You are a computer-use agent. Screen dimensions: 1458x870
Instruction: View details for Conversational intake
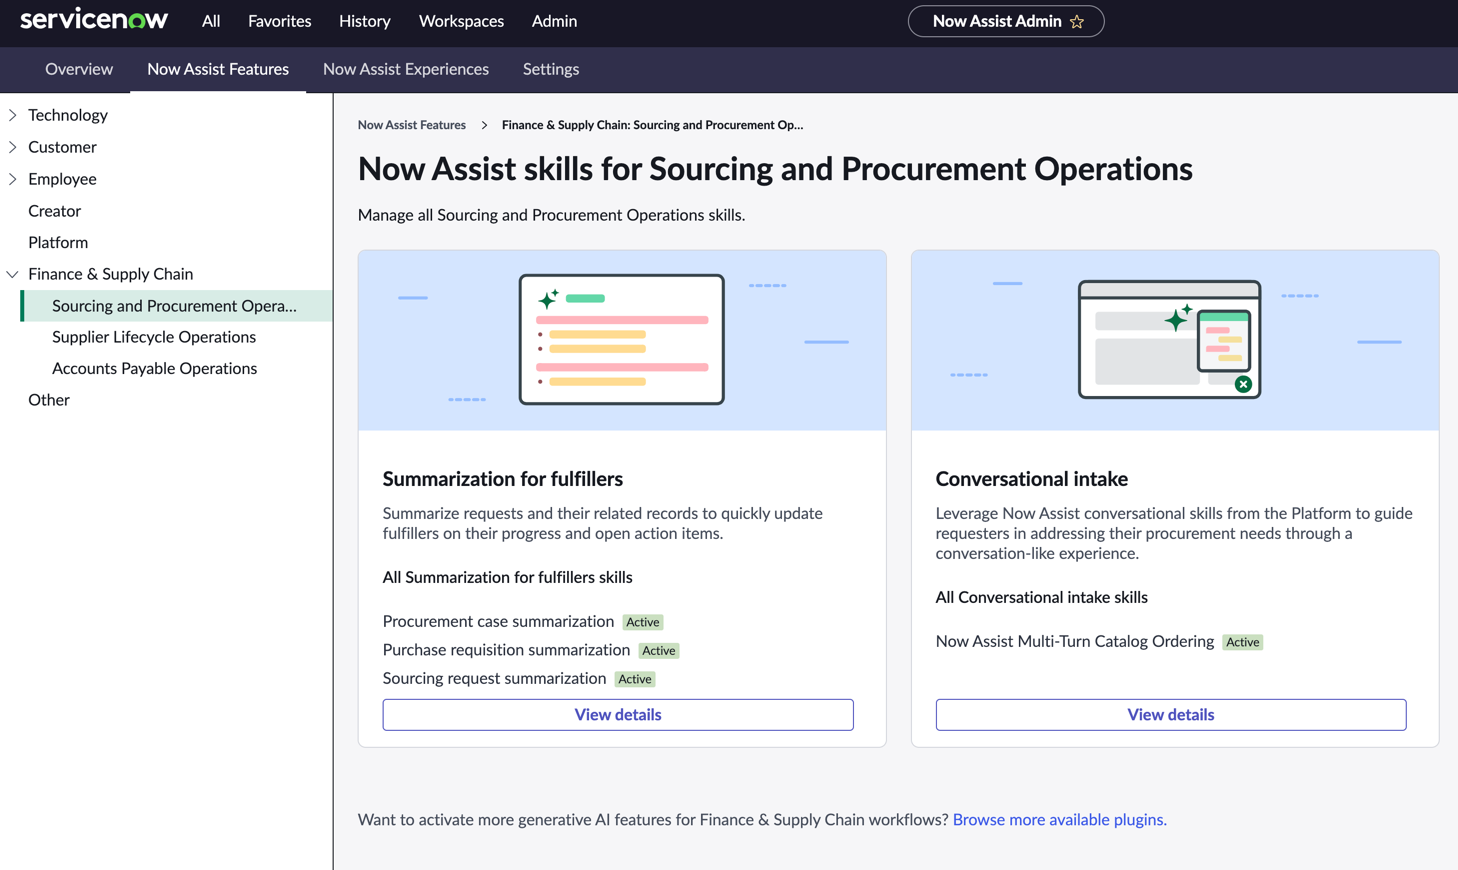(x=1171, y=714)
